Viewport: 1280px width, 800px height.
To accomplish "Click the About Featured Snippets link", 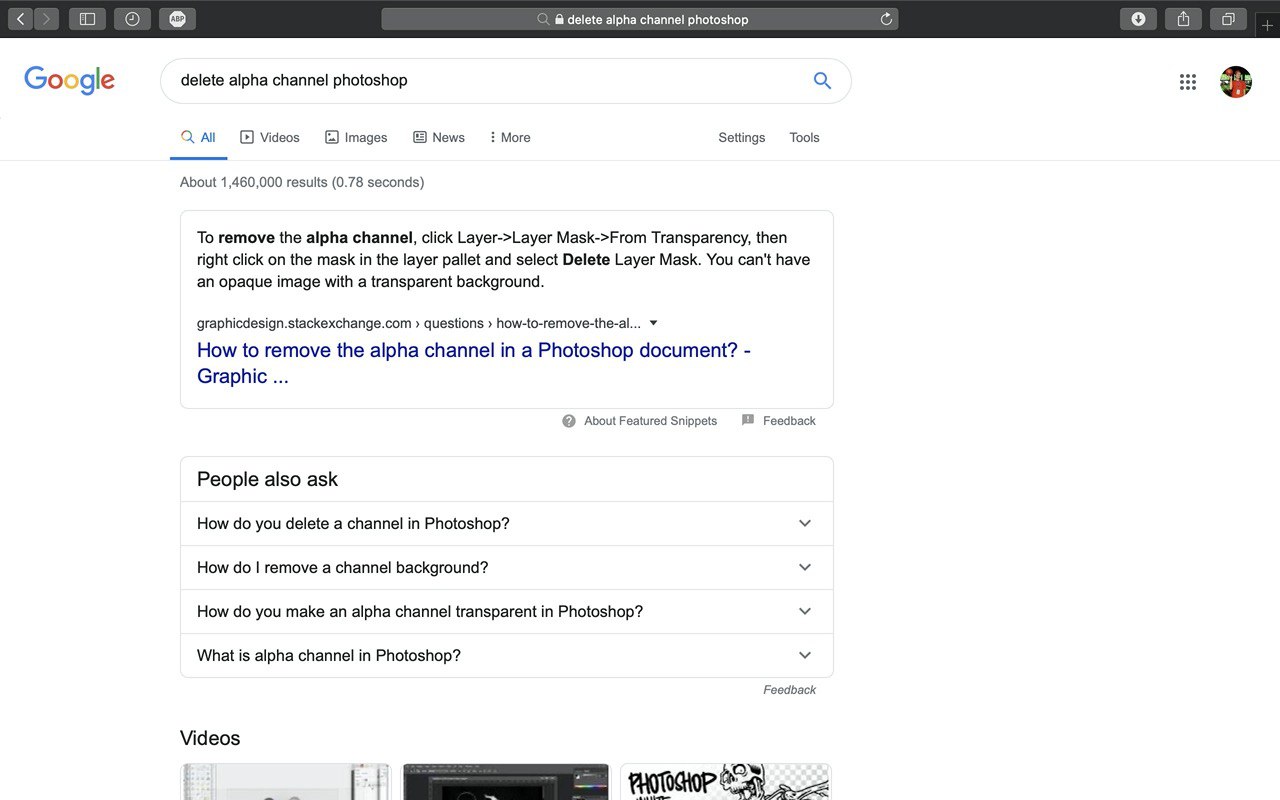I will coord(650,421).
